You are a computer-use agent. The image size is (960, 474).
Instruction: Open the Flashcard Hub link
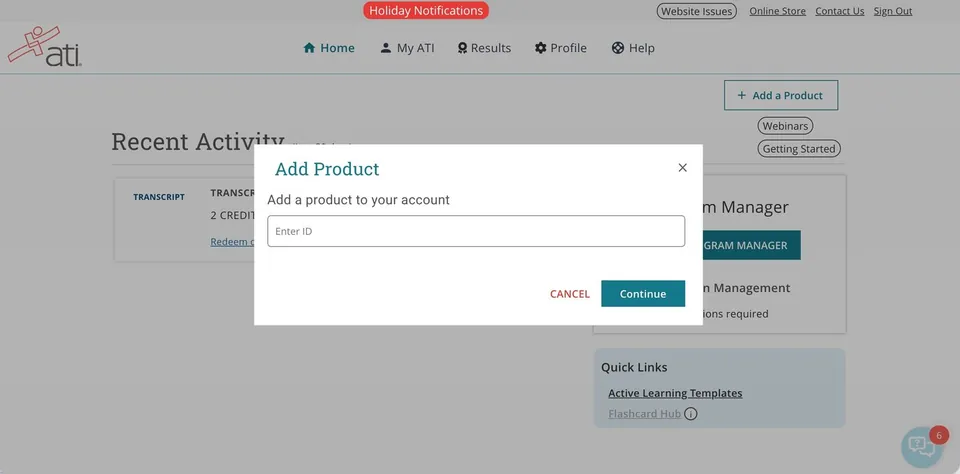pos(644,414)
